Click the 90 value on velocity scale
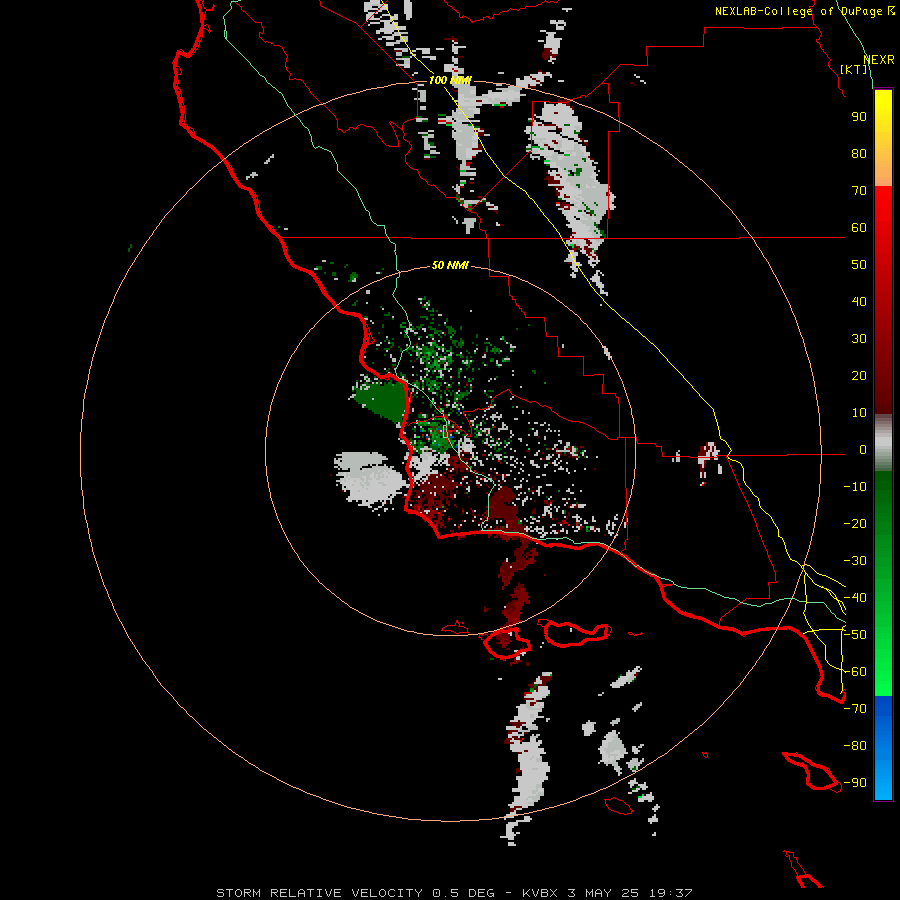The image size is (900, 900). (x=859, y=117)
